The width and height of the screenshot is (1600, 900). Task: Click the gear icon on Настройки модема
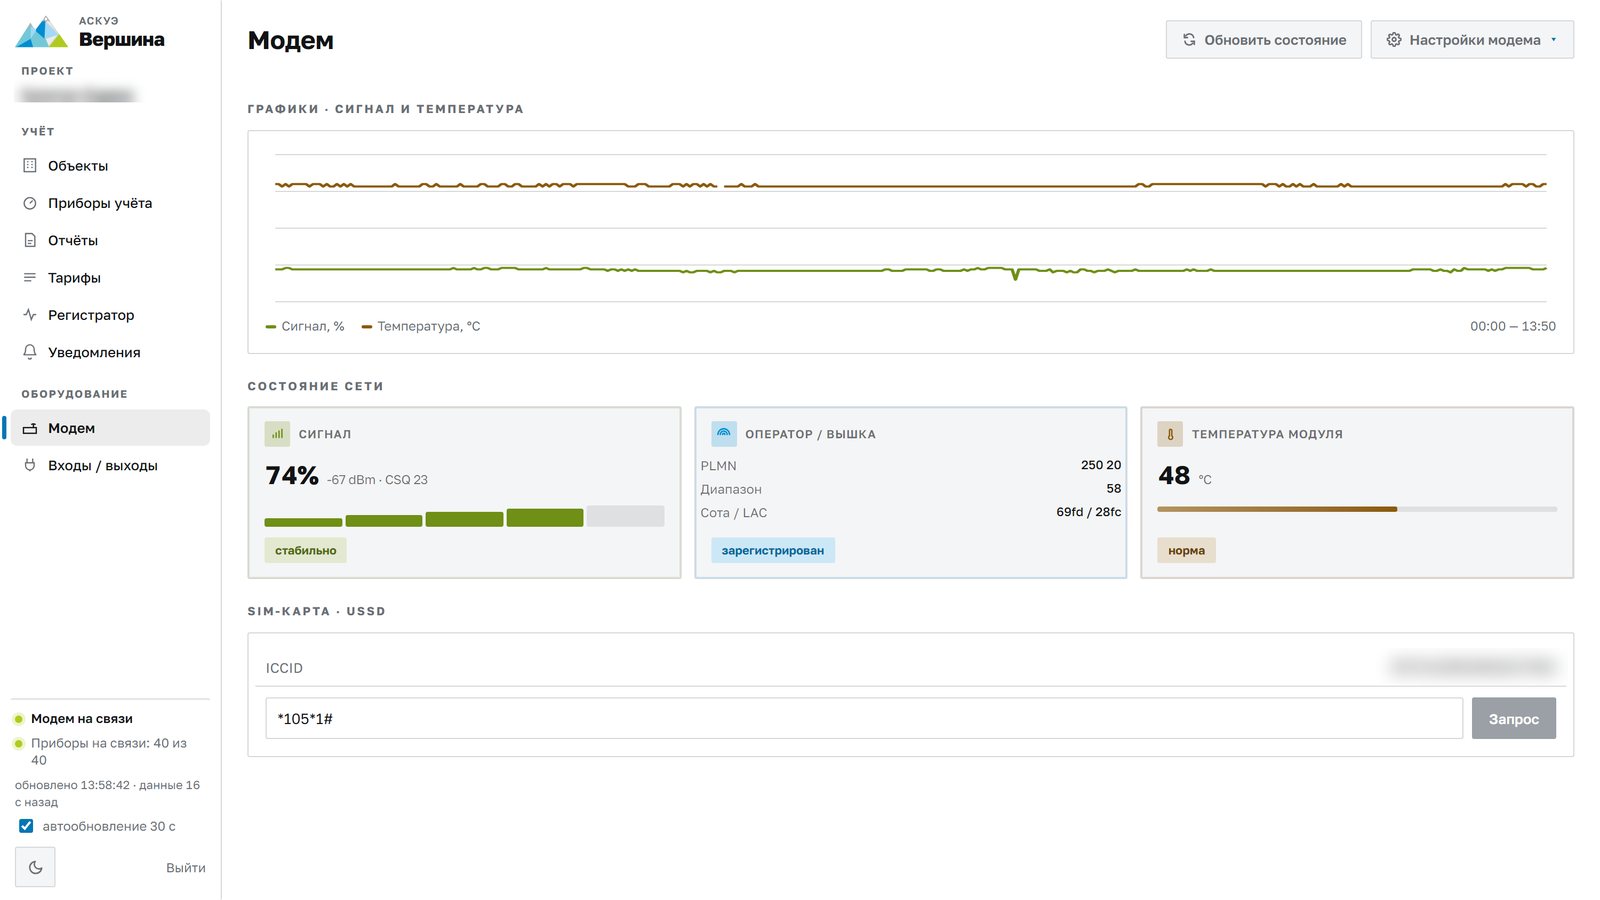click(x=1394, y=40)
